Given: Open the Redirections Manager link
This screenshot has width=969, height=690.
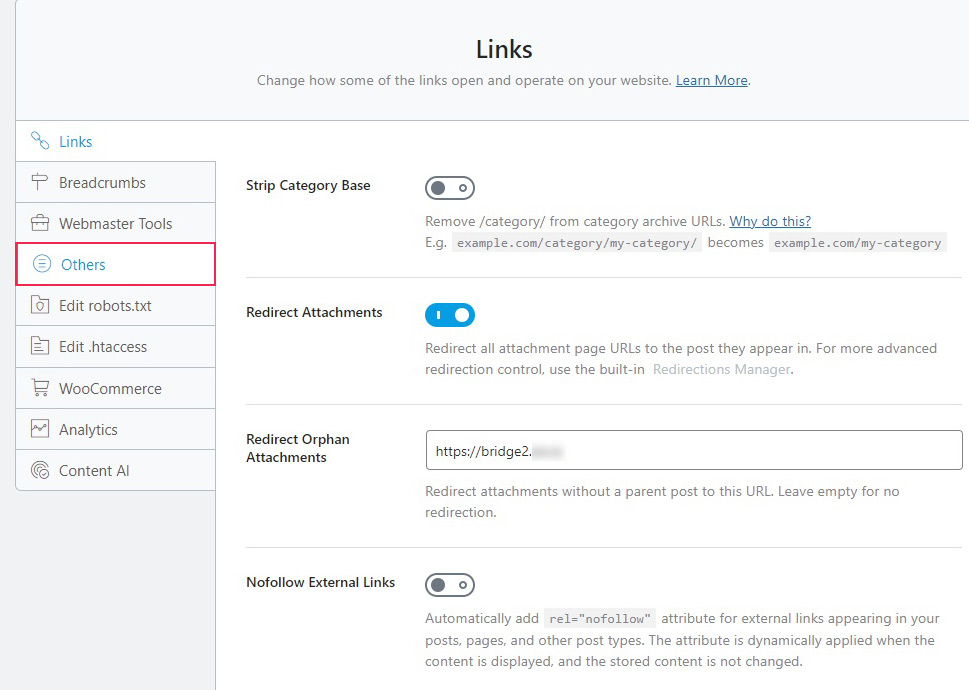Looking at the screenshot, I should tap(721, 370).
